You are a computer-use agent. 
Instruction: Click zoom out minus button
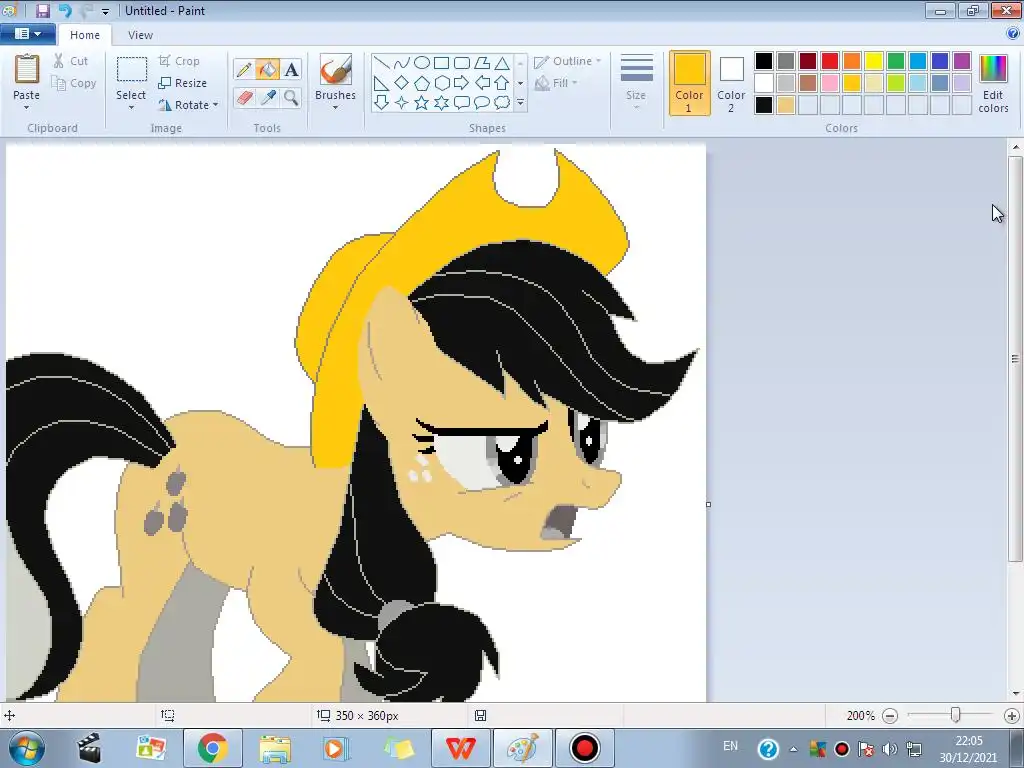click(889, 716)
